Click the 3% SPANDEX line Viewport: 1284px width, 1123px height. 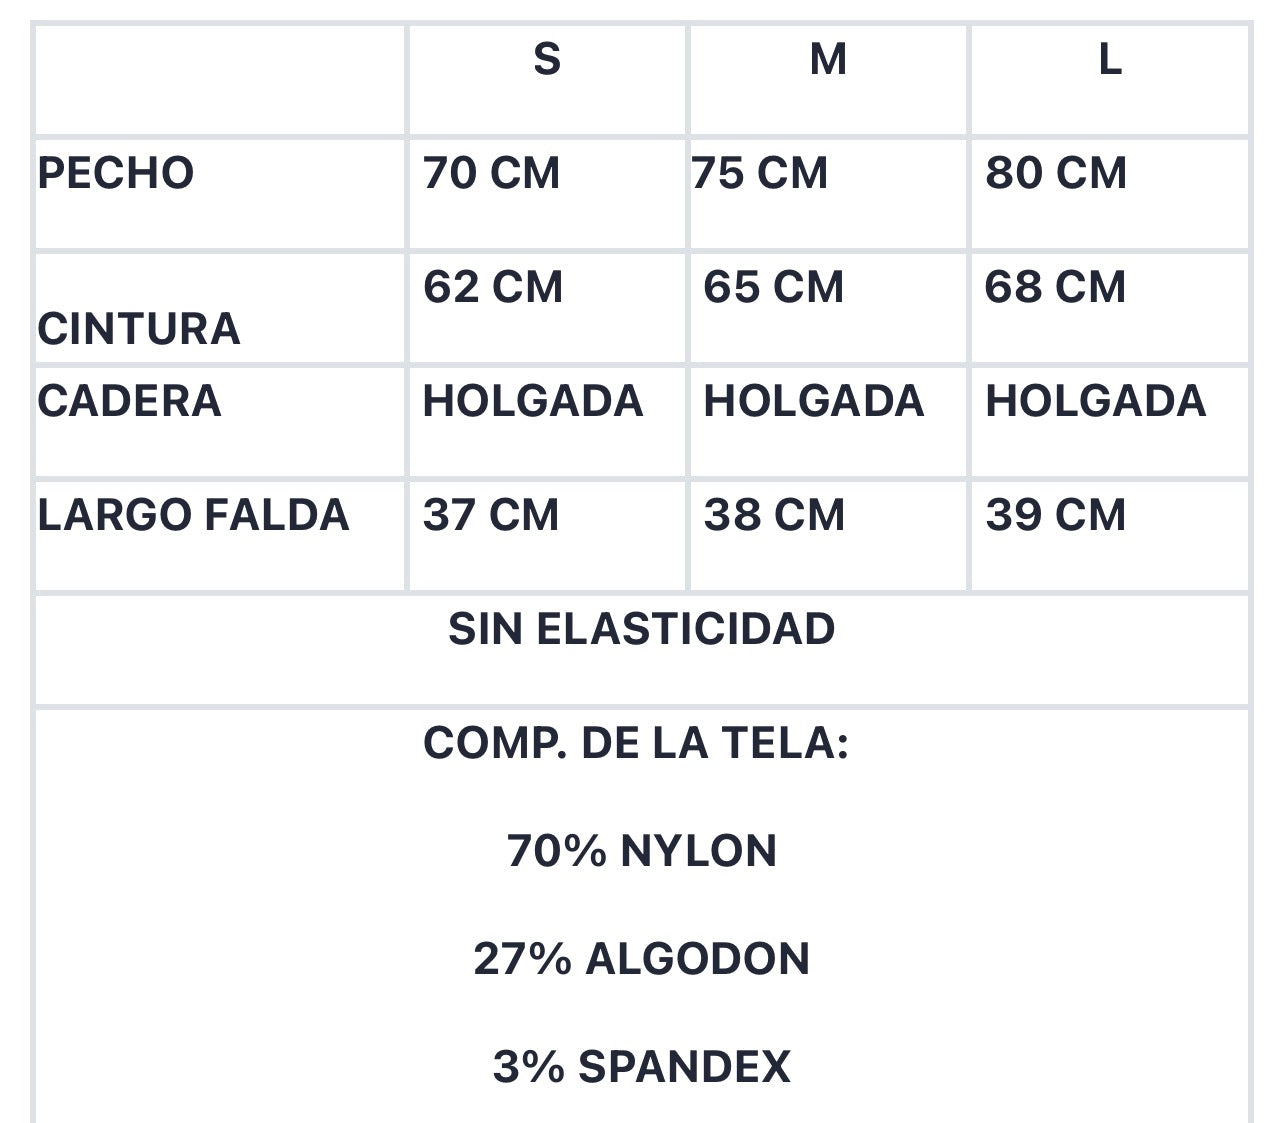[x=642, y=1066]
